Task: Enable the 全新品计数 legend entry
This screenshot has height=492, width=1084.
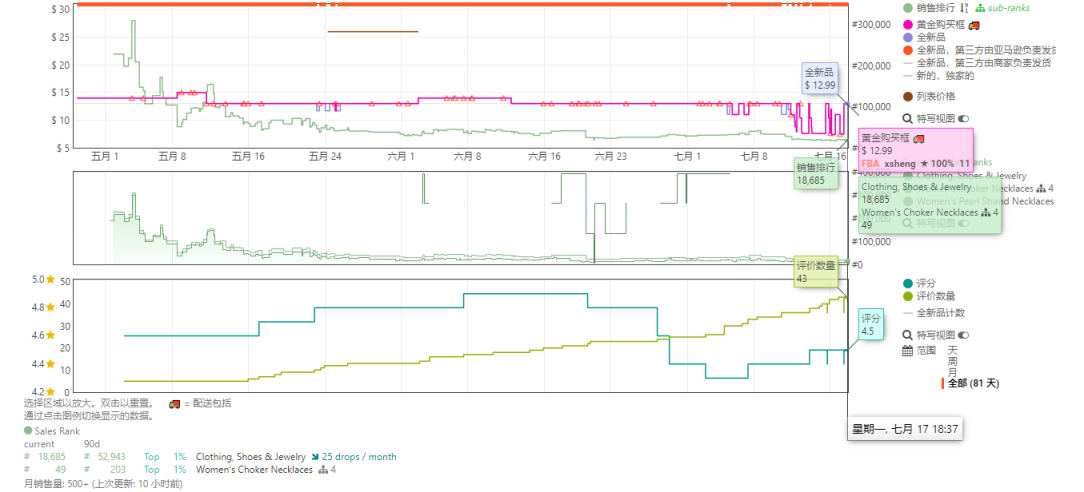Action: point(934,313)
